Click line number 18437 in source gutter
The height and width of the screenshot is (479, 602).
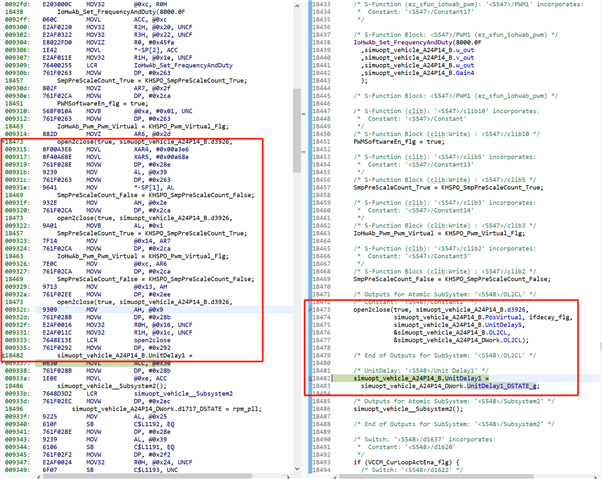[321, 35]
